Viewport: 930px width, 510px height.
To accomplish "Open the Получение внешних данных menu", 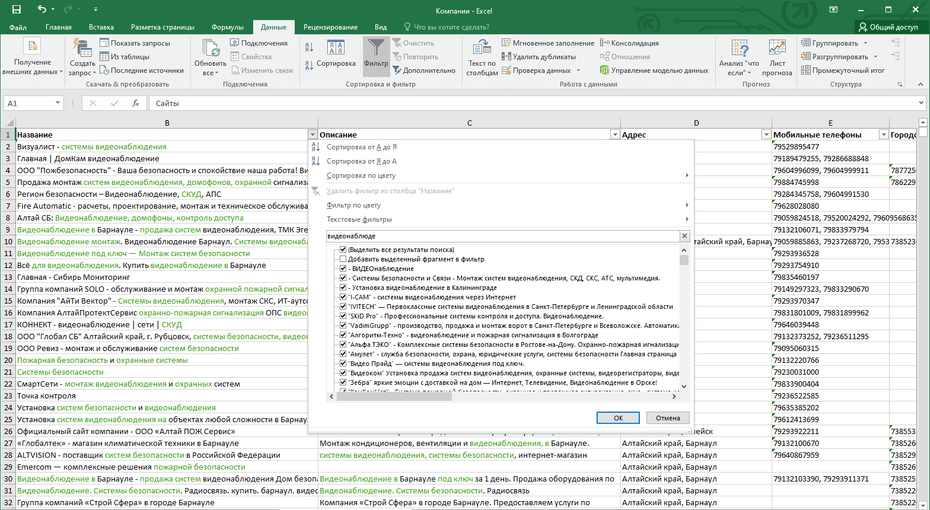I will (32, 57).
